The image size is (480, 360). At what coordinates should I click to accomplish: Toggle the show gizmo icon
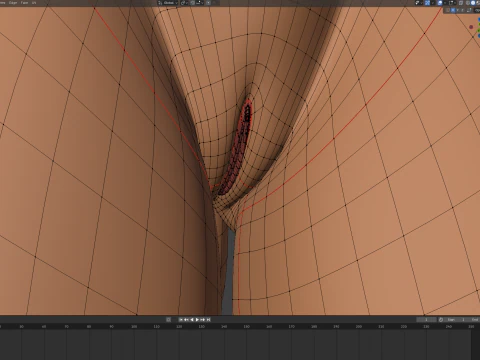pos(427,3)
